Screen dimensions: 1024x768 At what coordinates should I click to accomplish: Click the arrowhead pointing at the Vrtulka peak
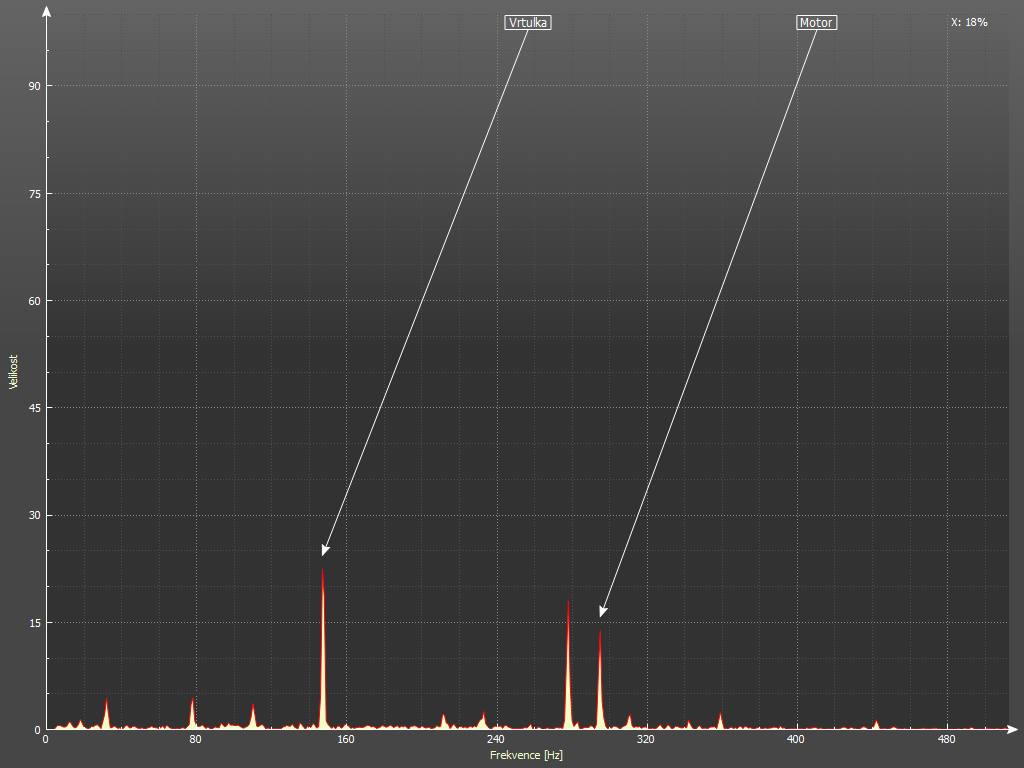(325, 550)
